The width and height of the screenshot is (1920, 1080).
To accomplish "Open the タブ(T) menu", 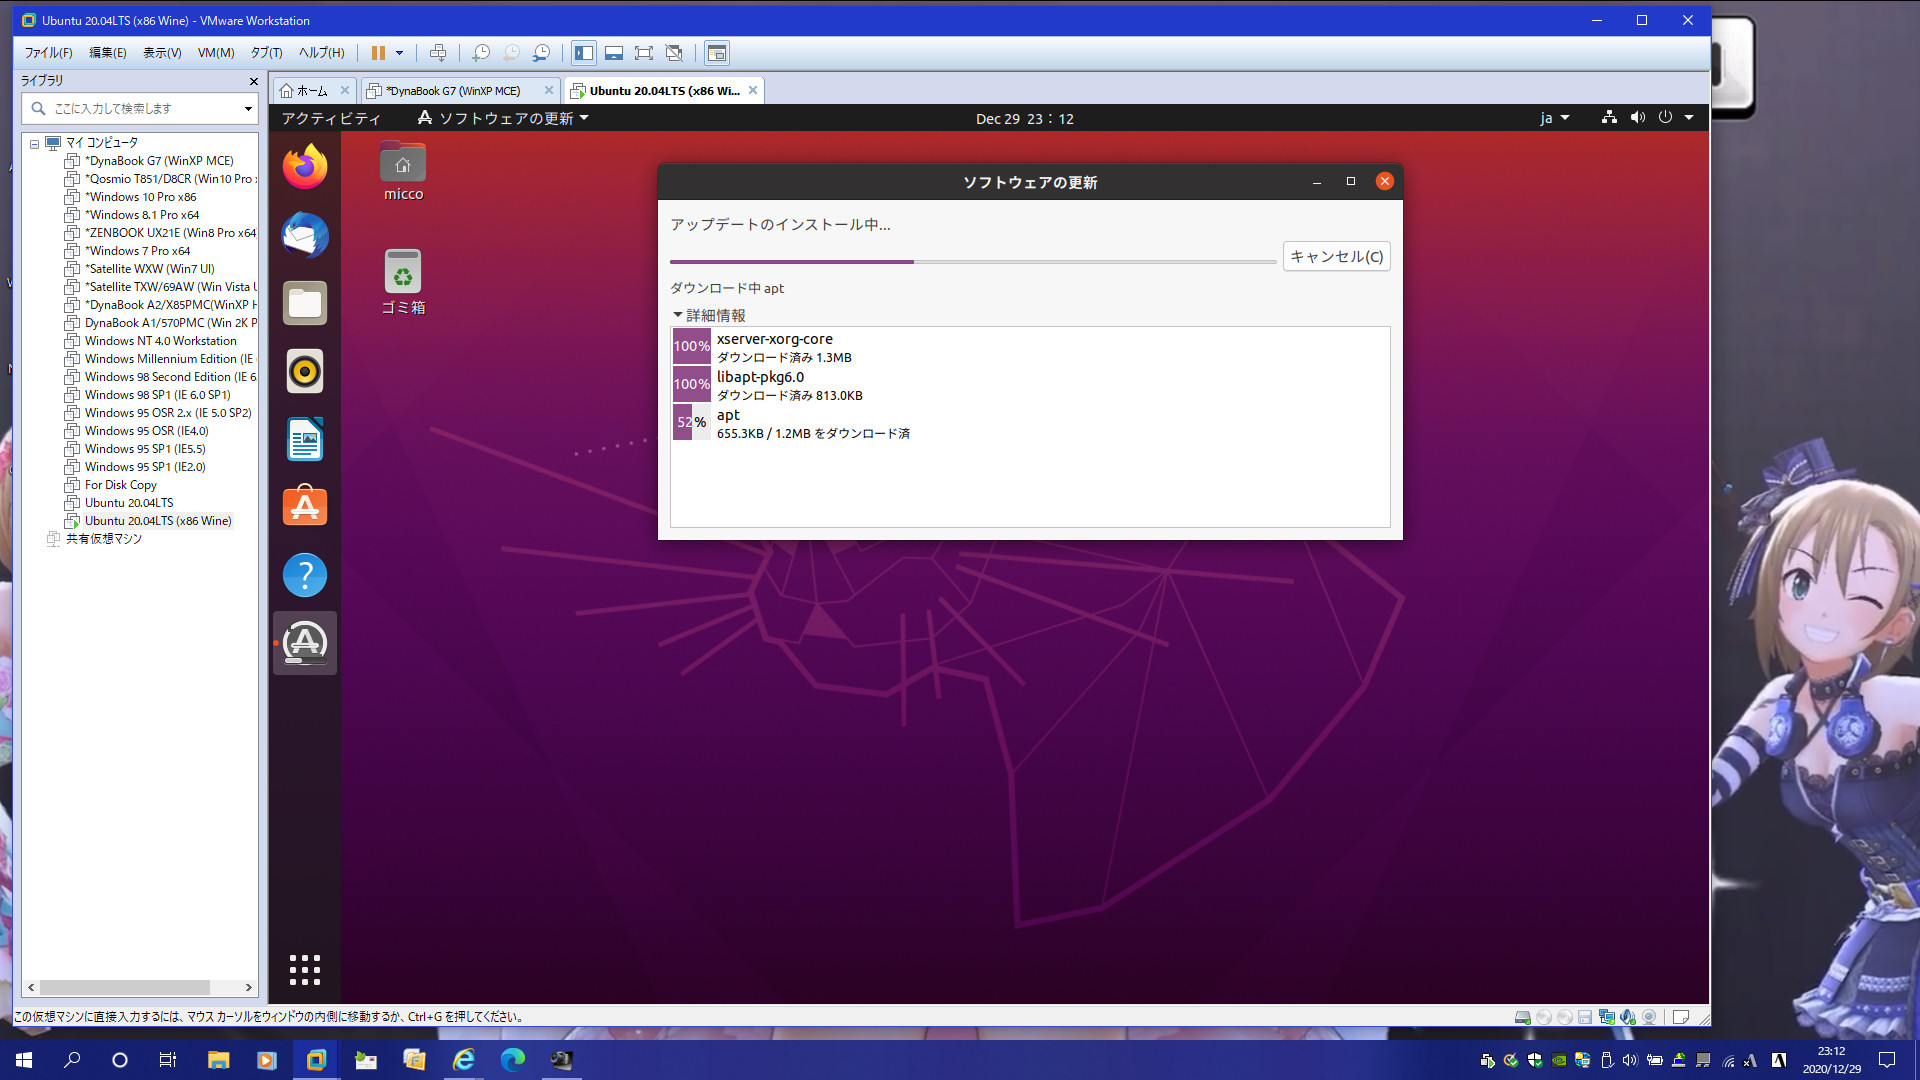I will pyautogui.click(x=266, y=53).
